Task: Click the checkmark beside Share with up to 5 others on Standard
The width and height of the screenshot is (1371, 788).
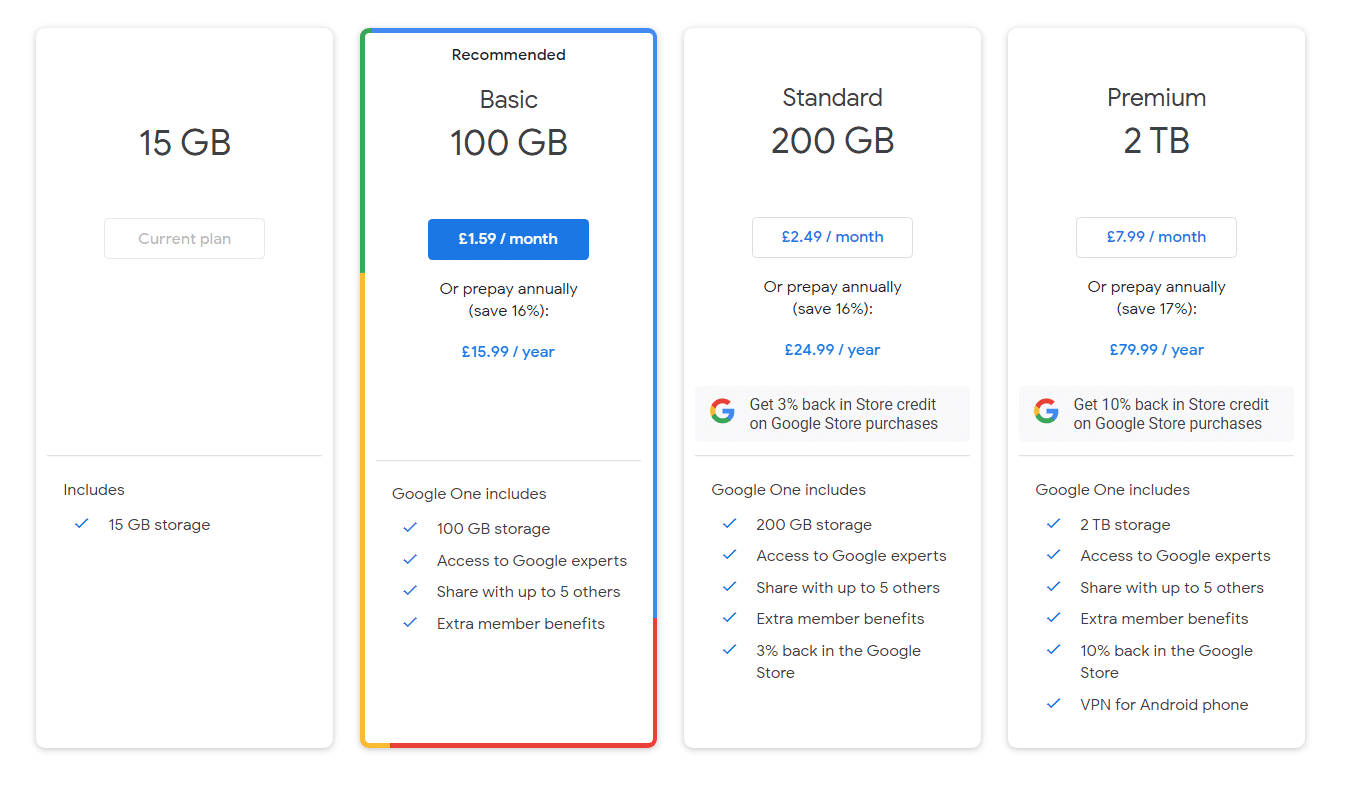Action: pos(729,587)
